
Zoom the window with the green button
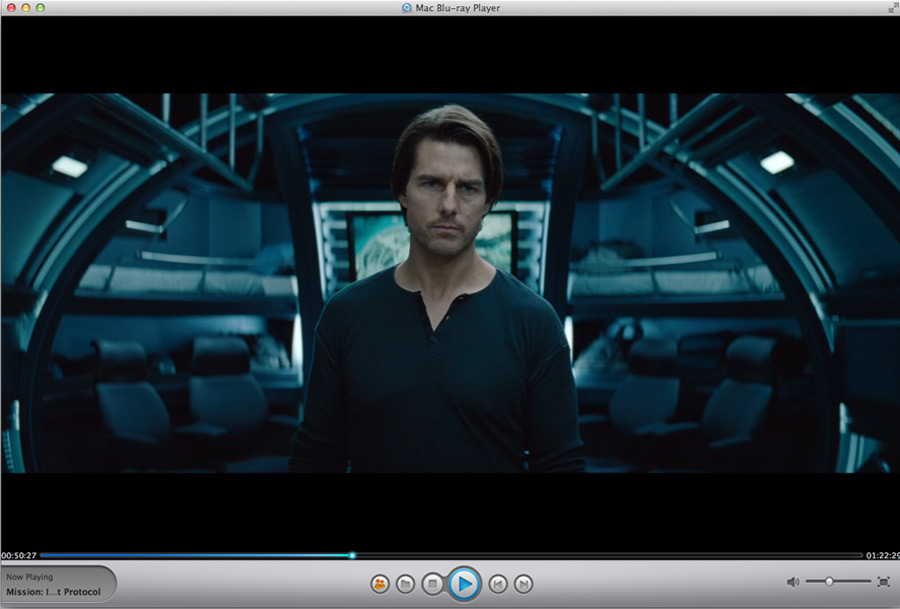pyautogui.click(x=41, y=8)
